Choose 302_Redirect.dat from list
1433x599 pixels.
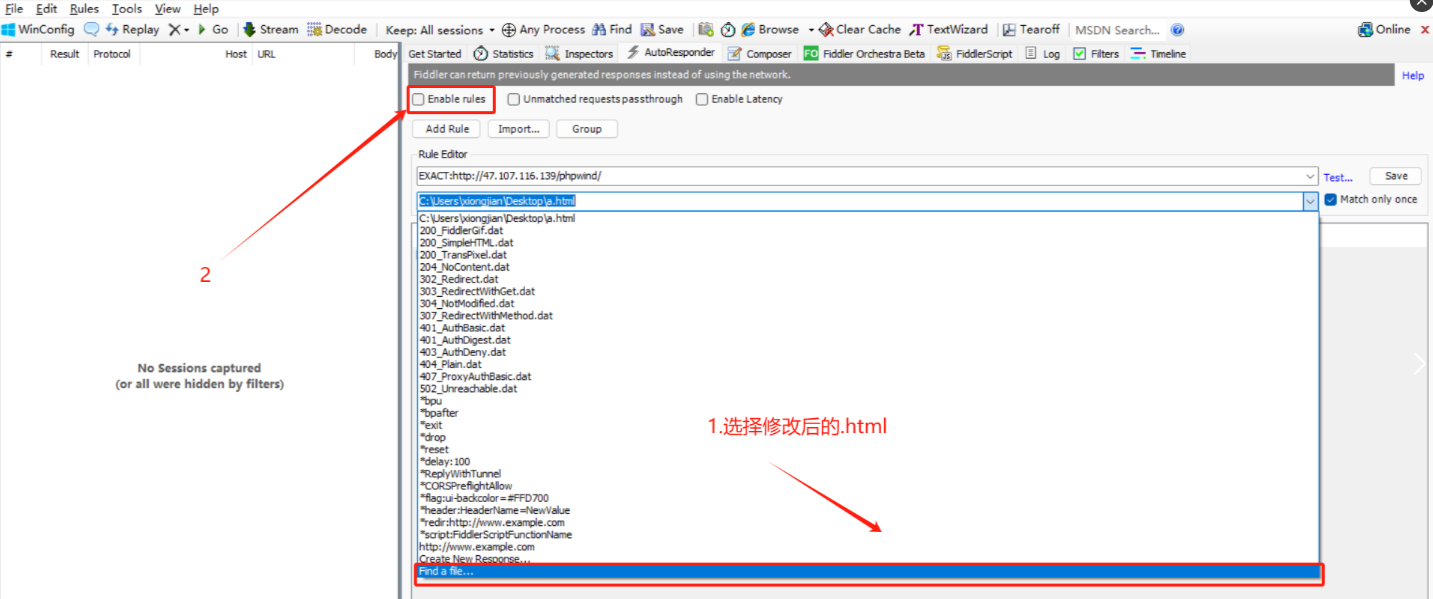pos(868,279)
